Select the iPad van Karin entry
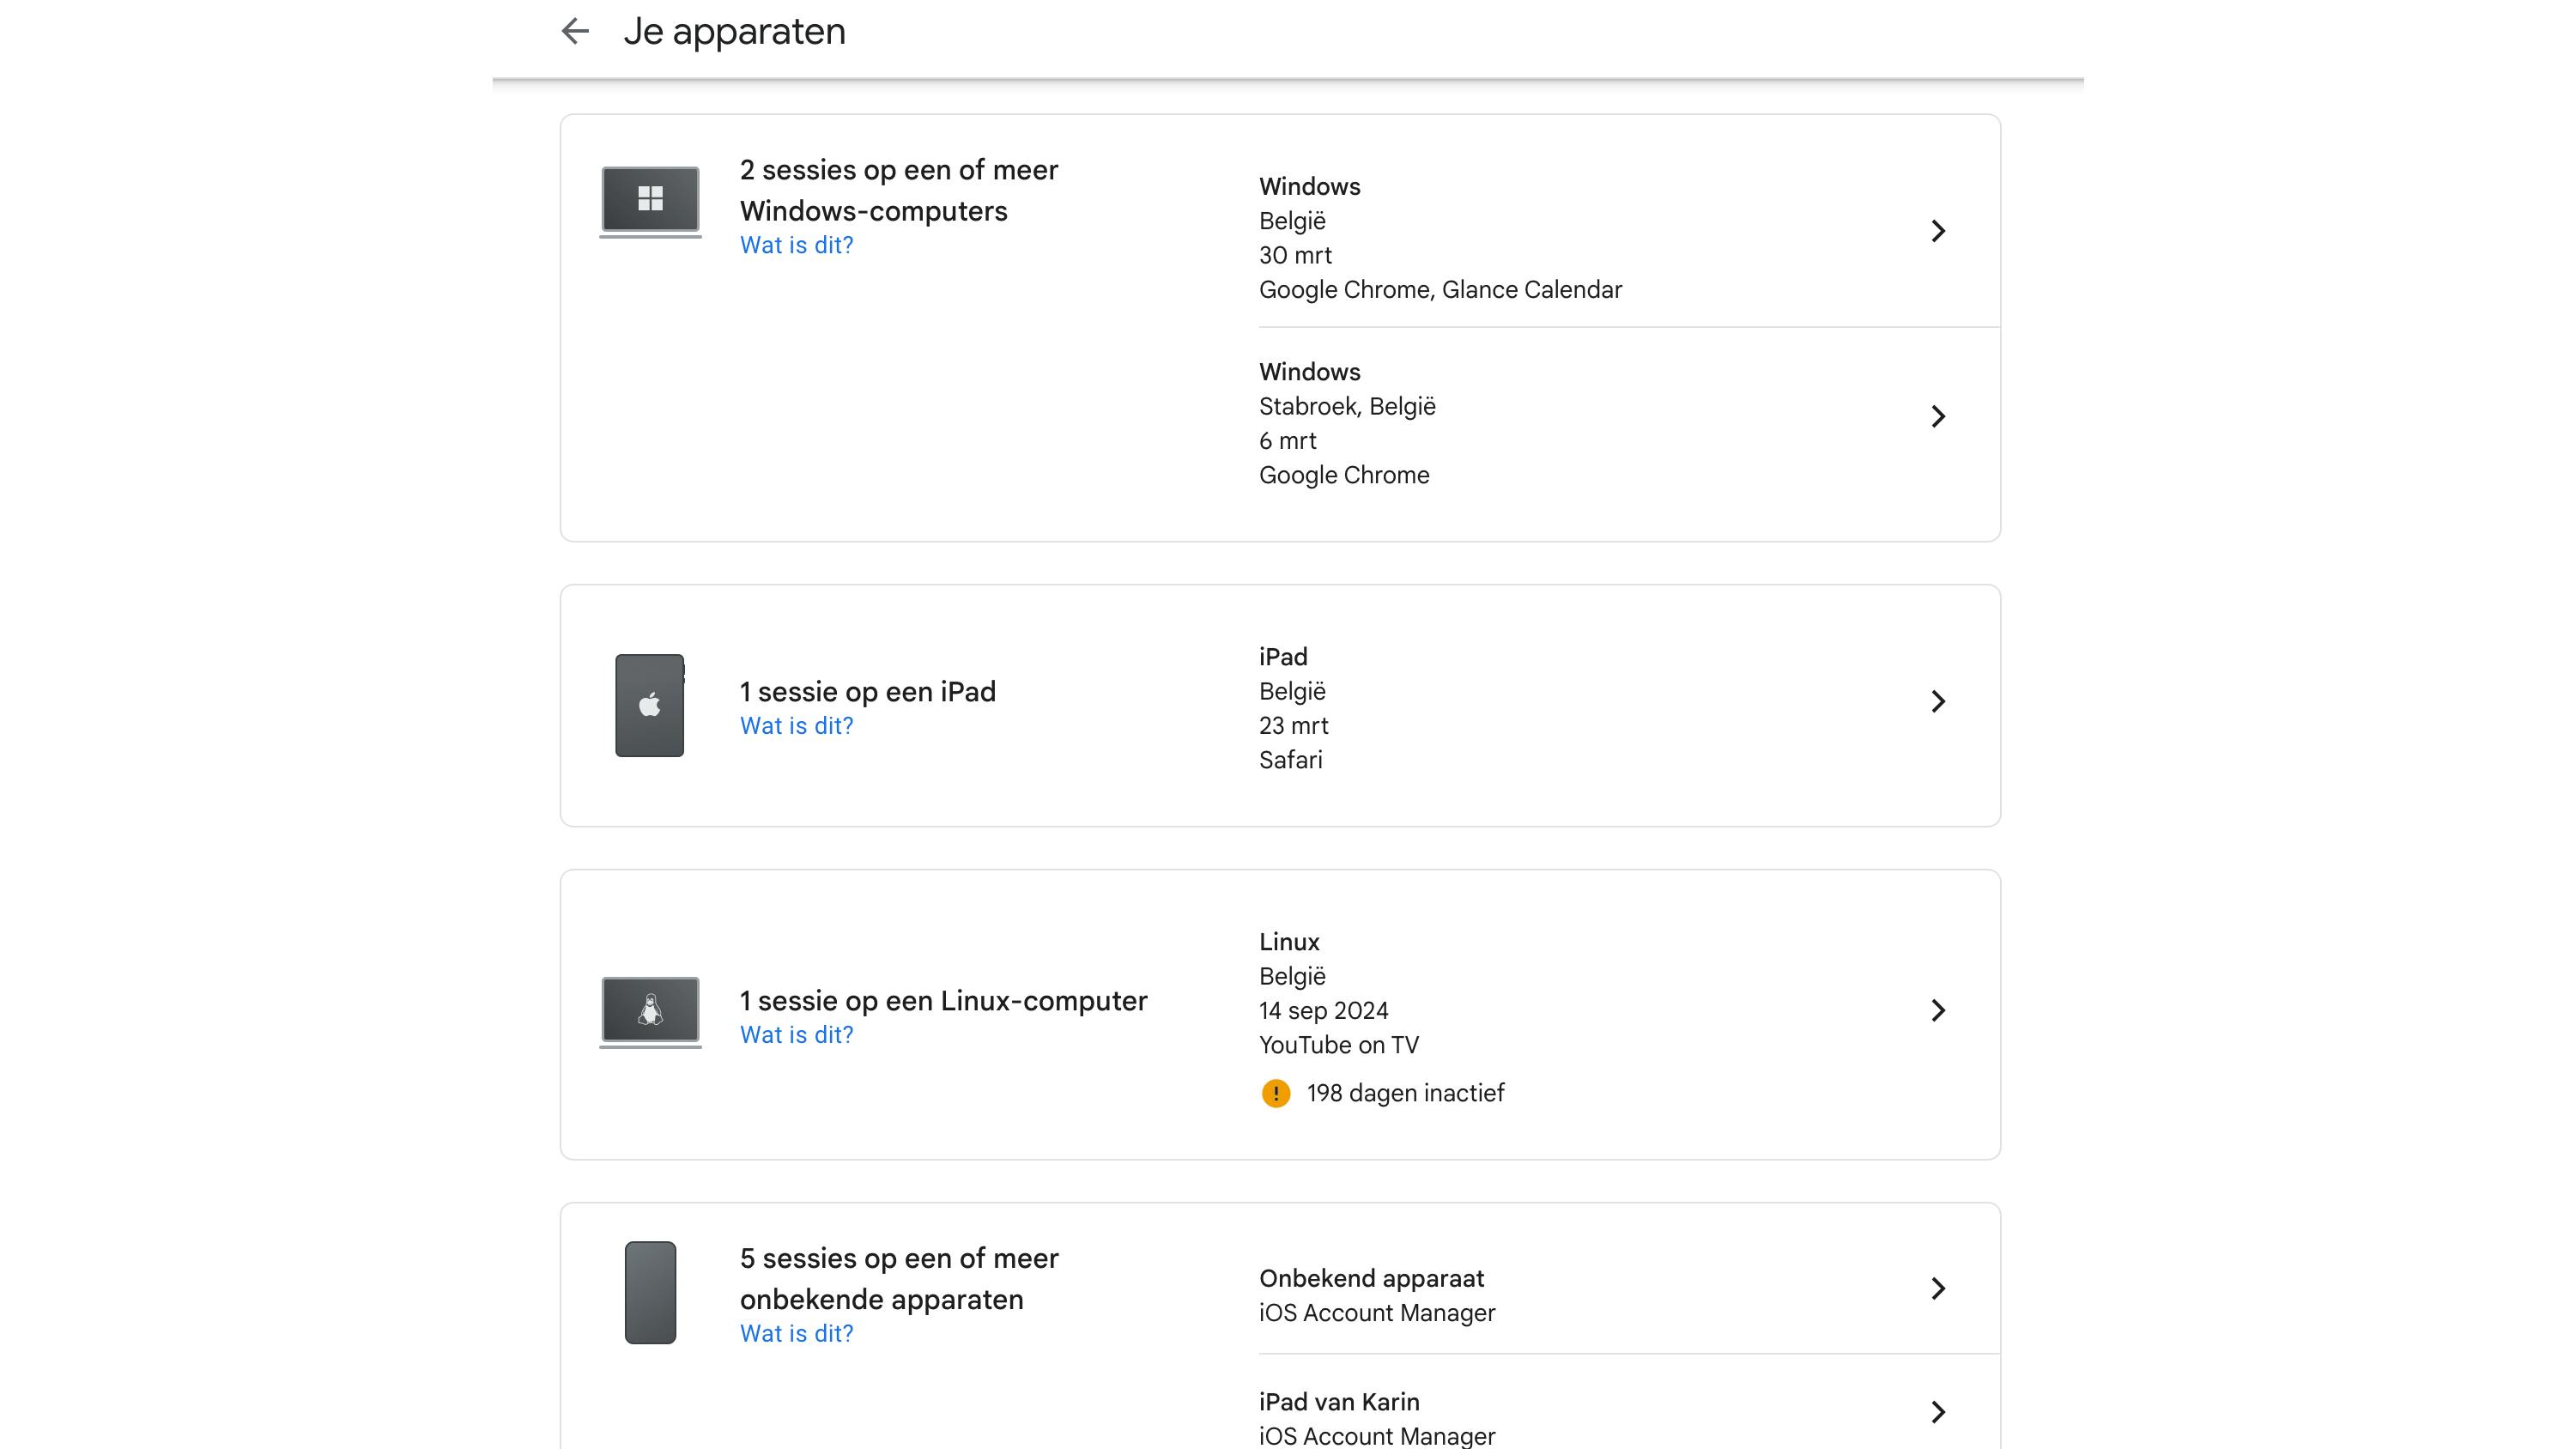The image size is (2576, 1449). pyautogui.click(x=1339, y=1402)
